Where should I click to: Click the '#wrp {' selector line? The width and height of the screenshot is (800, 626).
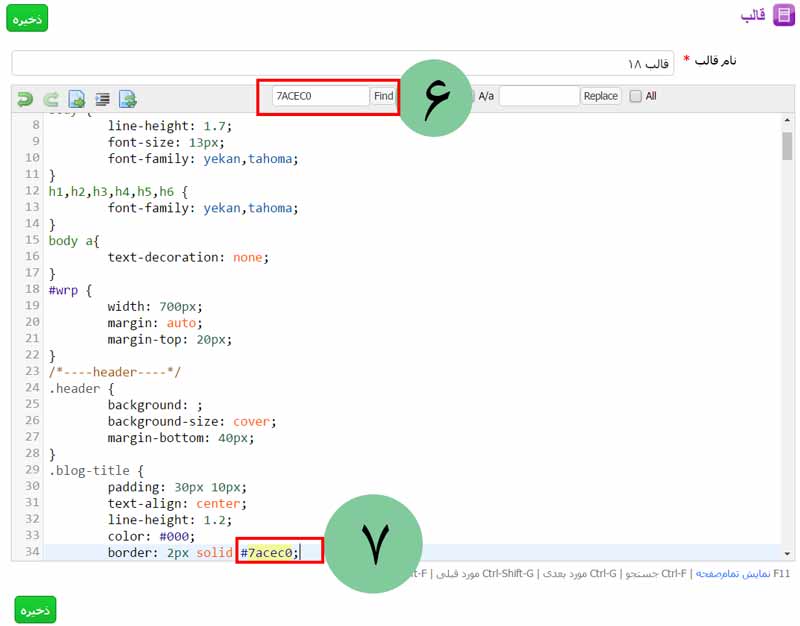[70, 290]
